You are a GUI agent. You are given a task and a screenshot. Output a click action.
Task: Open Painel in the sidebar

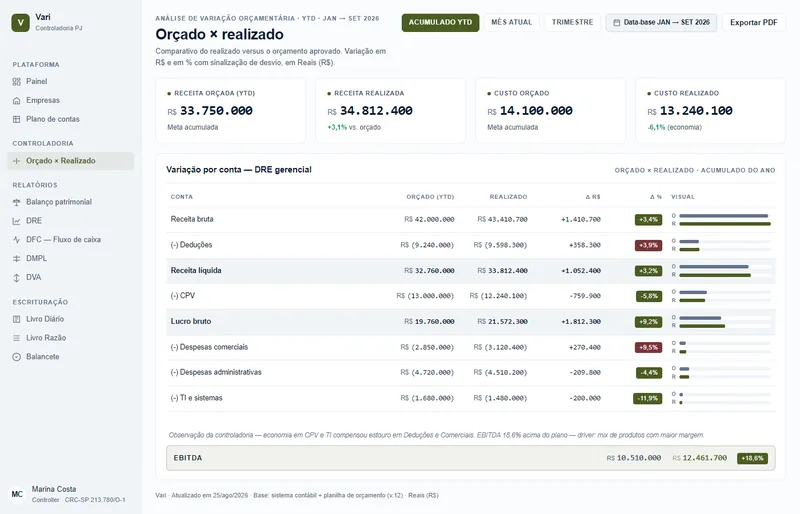(70, 82)
